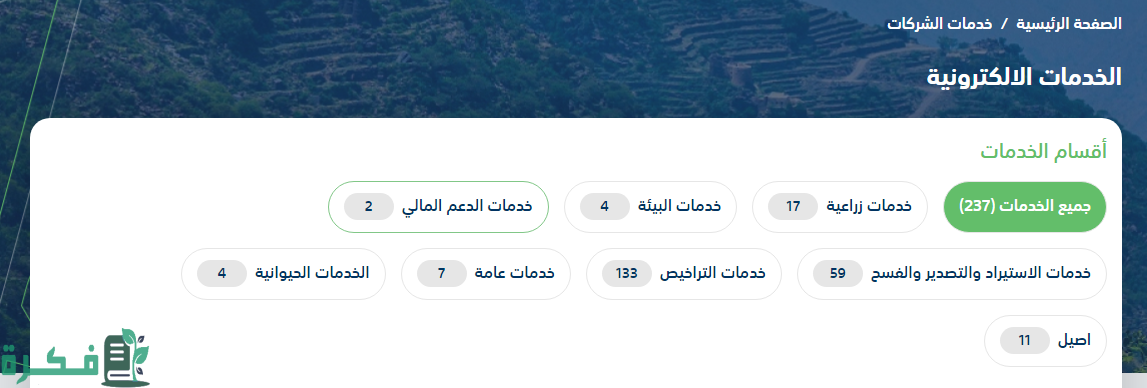Click the 59 count badge for import services
The height and width of the screenshot is (388, 1147).
pos(838,274)
